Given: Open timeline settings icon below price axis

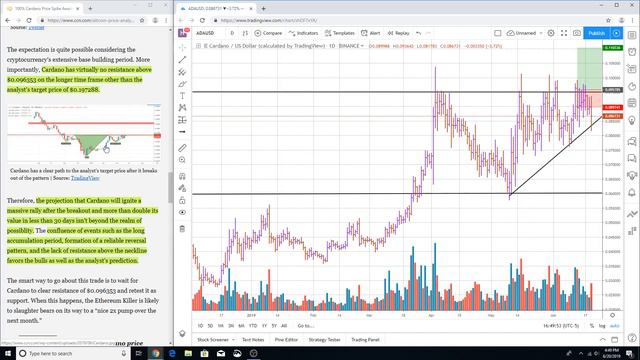Looking at the screenshot, I should click(612, 315).
